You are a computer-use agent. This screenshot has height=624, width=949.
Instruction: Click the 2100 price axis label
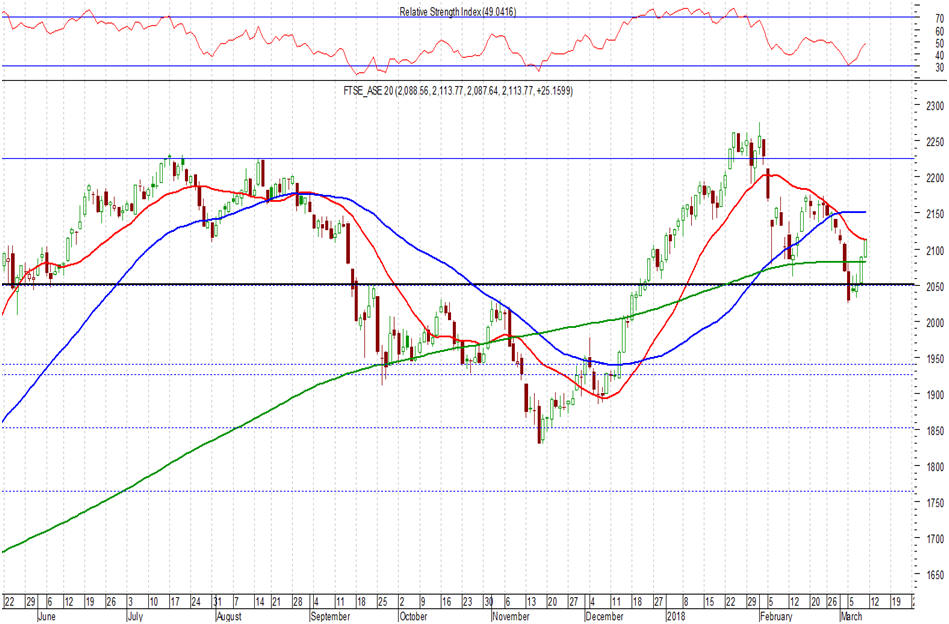click(x=935, y=251)
